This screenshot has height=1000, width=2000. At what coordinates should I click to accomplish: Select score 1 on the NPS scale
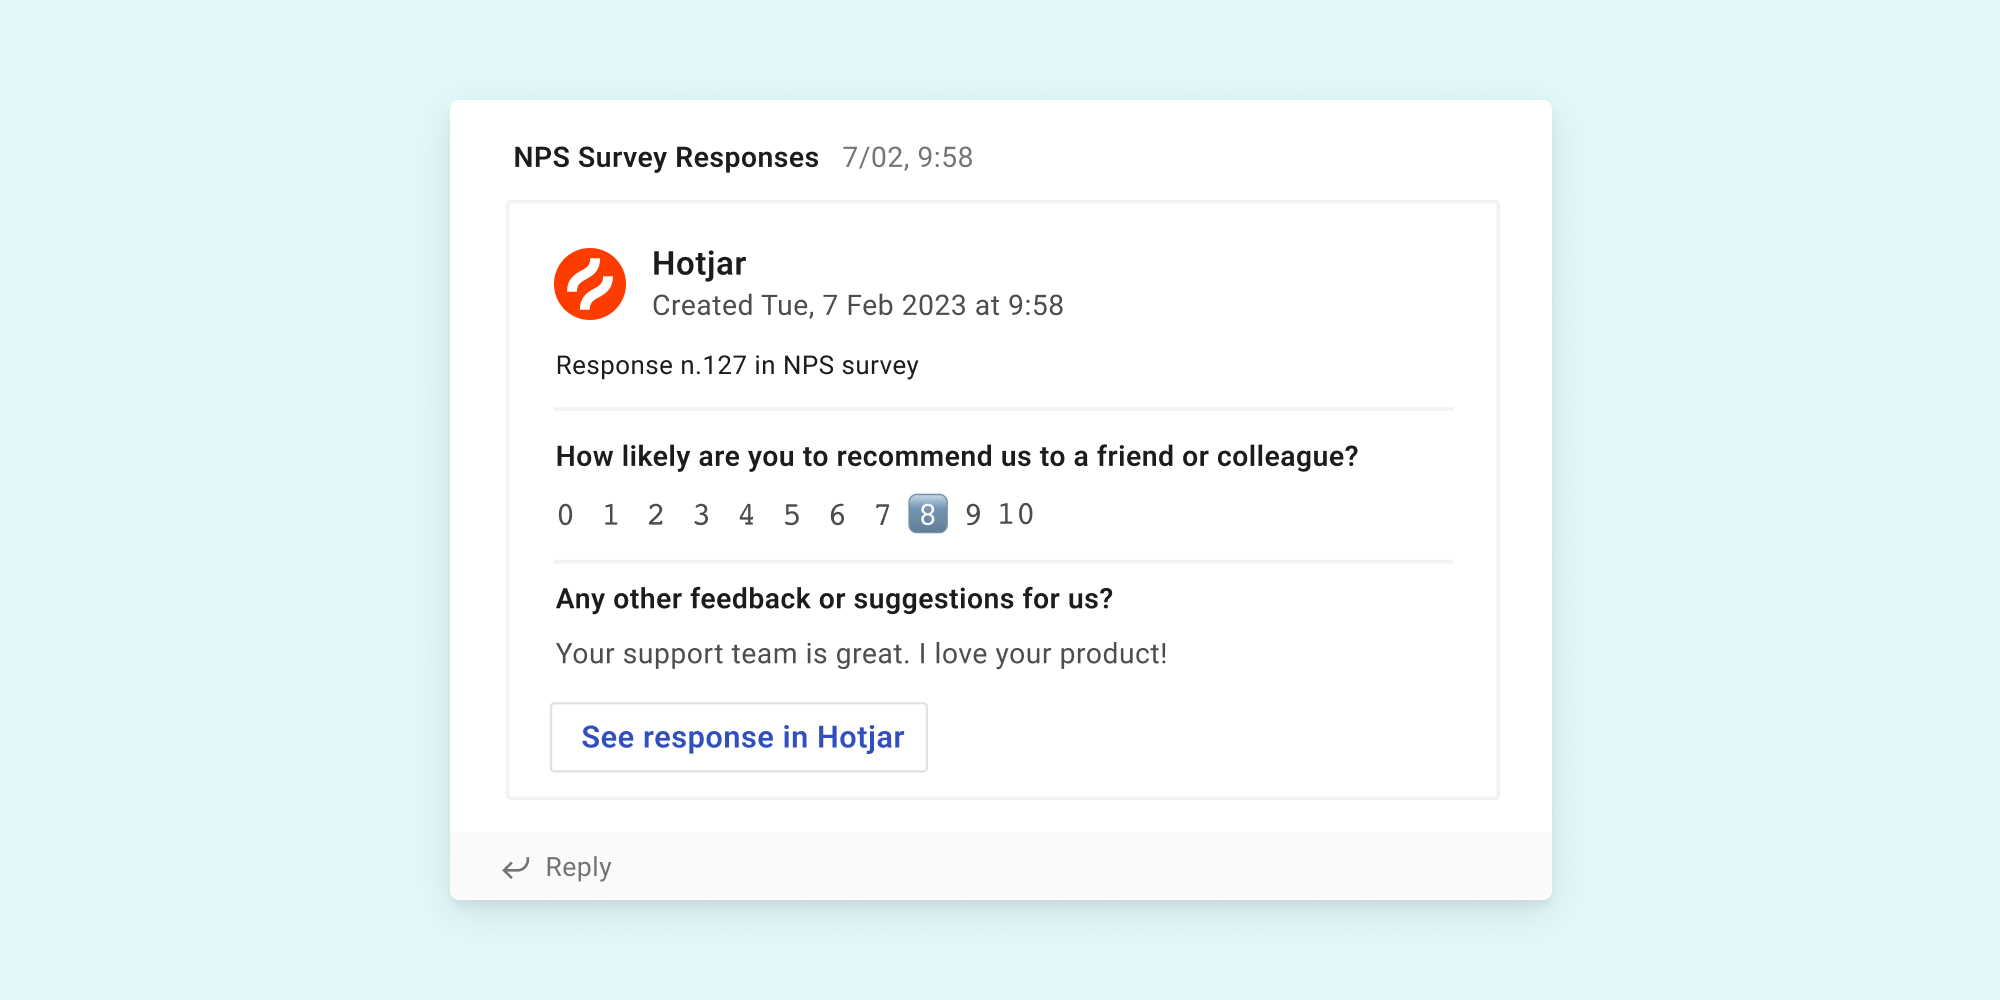[610, 515]
